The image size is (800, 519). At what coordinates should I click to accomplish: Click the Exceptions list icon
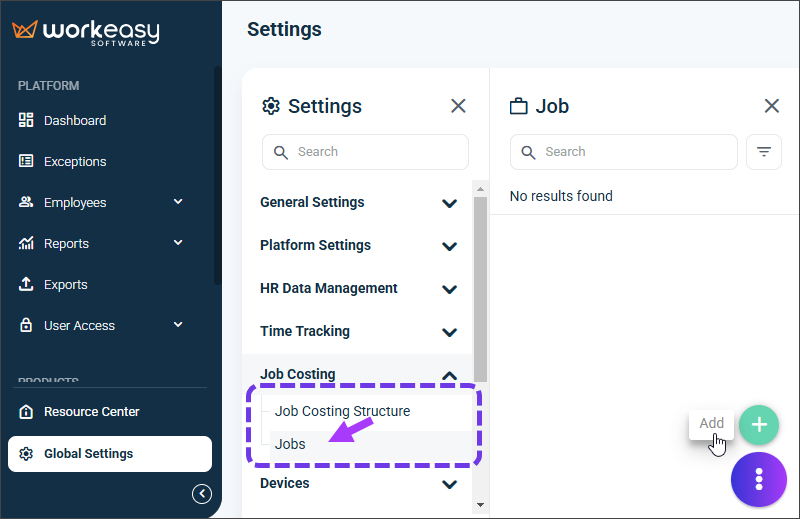point(26,161)
